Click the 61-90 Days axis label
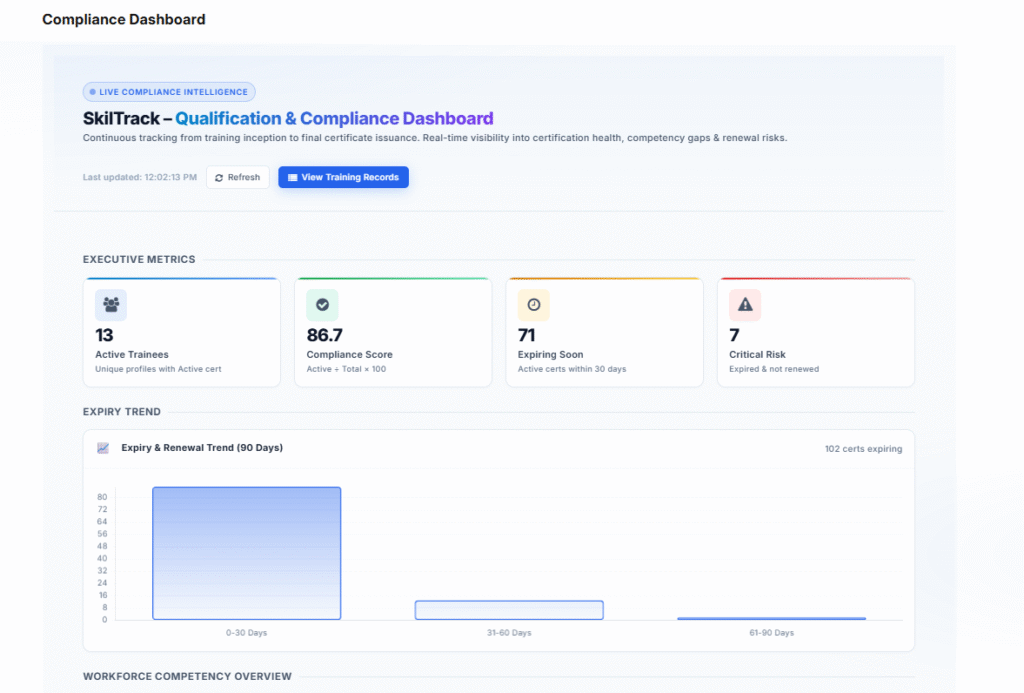Image resolution: width=1024 pixels, height=693 pixels. coord(772,633)
